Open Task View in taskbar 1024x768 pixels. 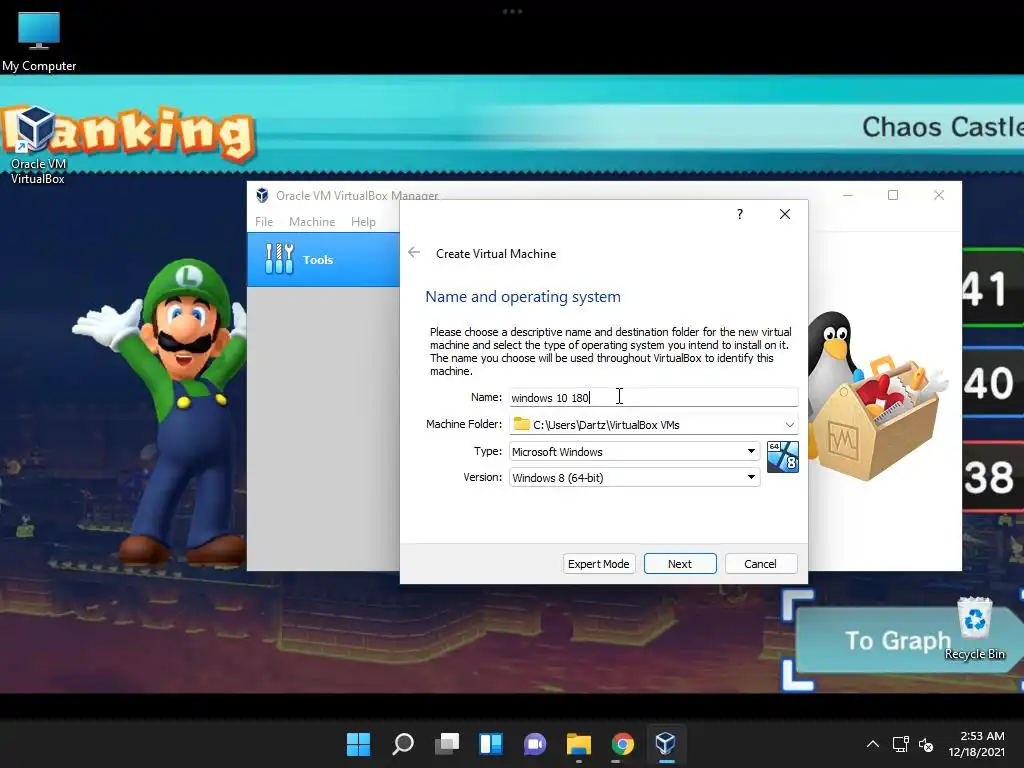(x=447, y=744)
